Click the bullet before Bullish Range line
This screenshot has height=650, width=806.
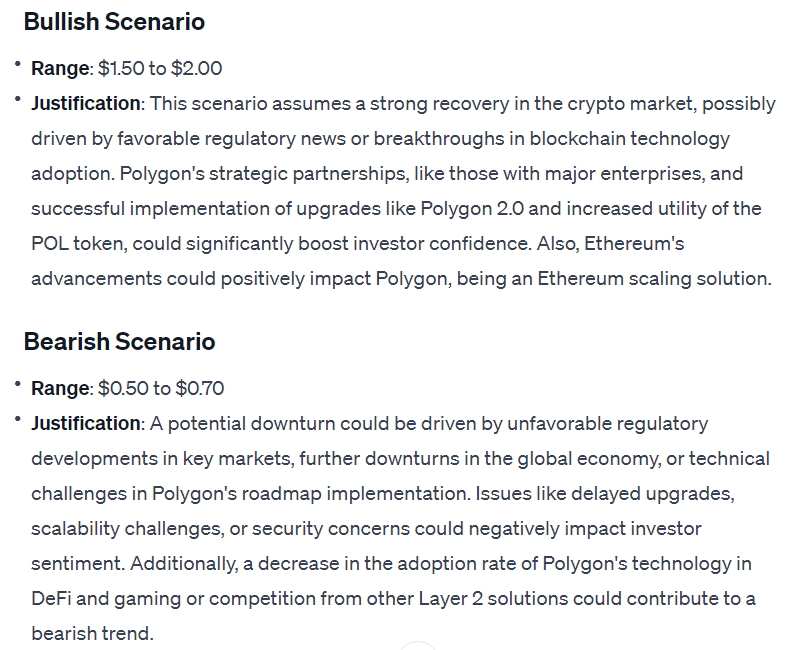click(17, 64)
